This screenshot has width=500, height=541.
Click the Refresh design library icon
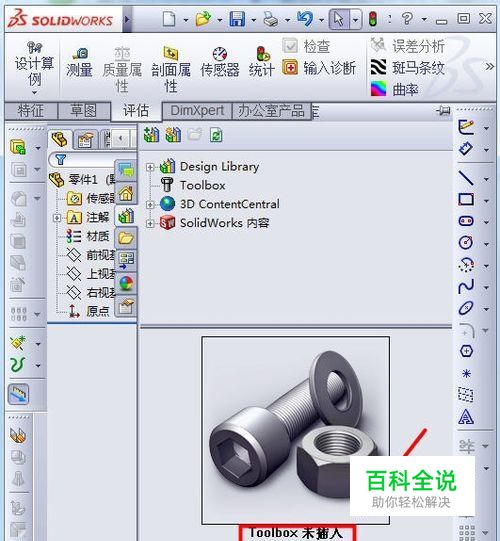click(216, 135)
